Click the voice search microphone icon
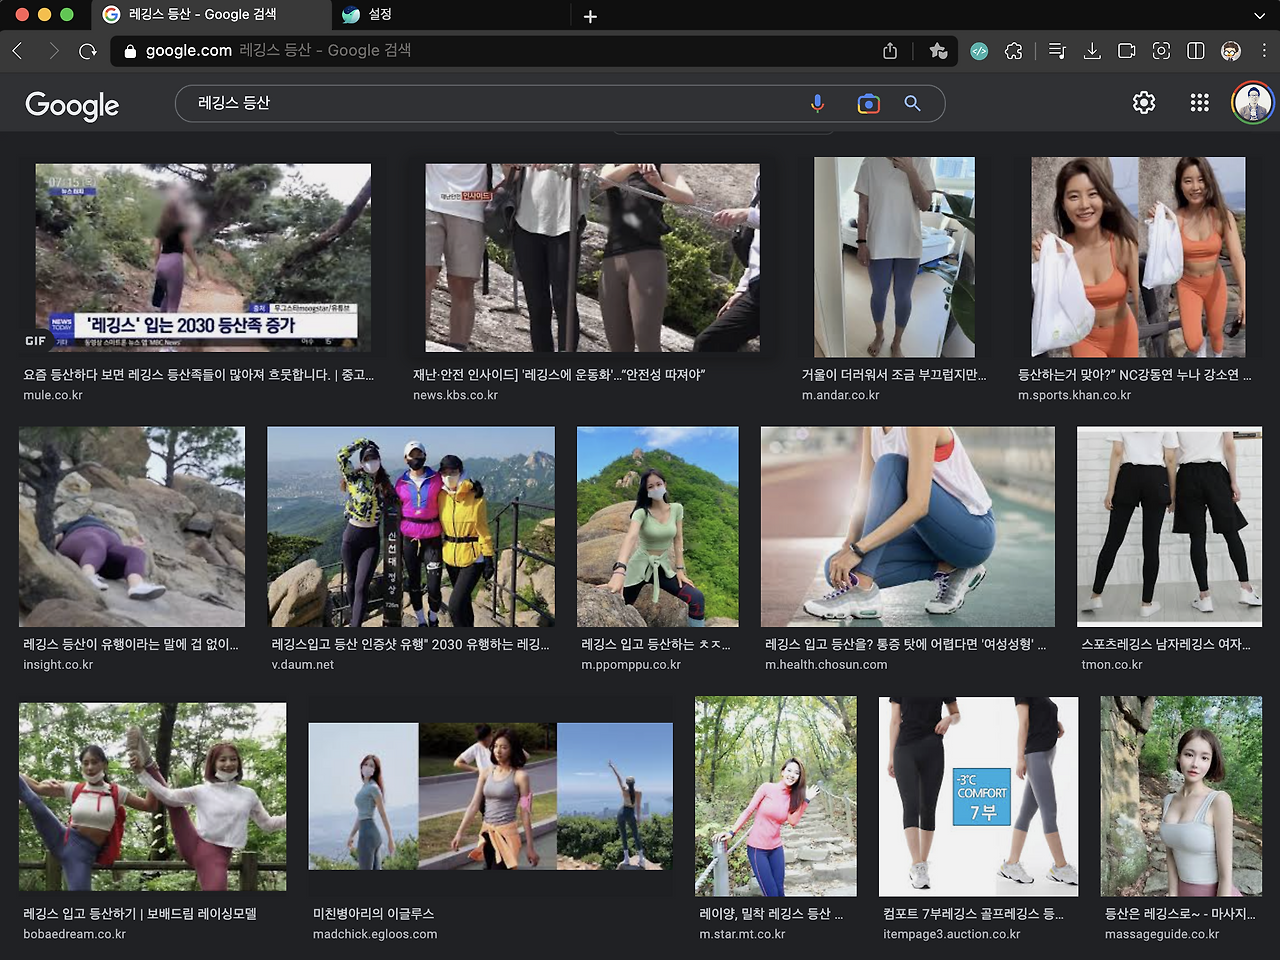Image resolution: width=1280 pixels, height=960 pixels. point(817,103)
